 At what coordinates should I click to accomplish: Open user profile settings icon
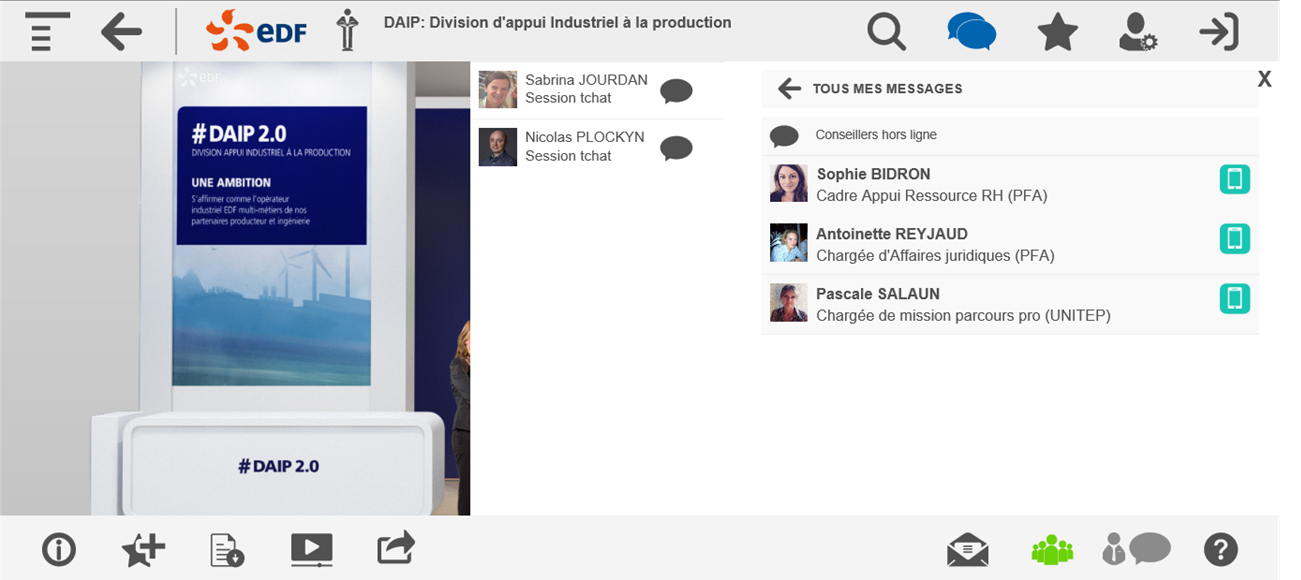pyautogui.click(x=1138, y=32)
